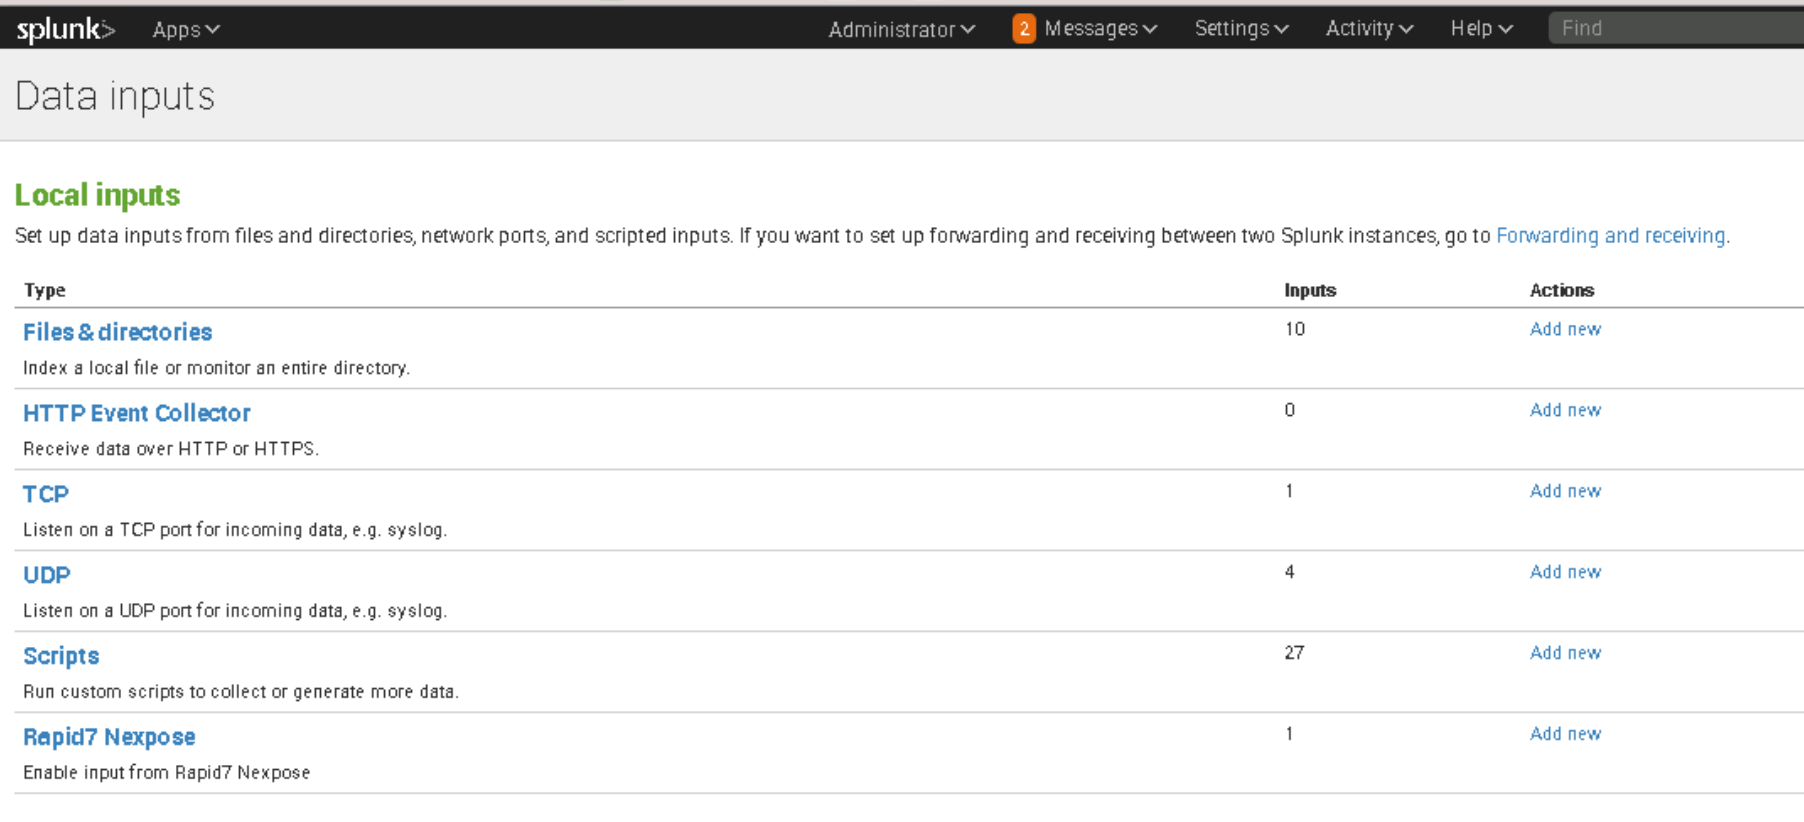This screenshot has height=822, width=1804.
Task: Open the Apps dropdown menu
Action: click(x=185, y=30)
